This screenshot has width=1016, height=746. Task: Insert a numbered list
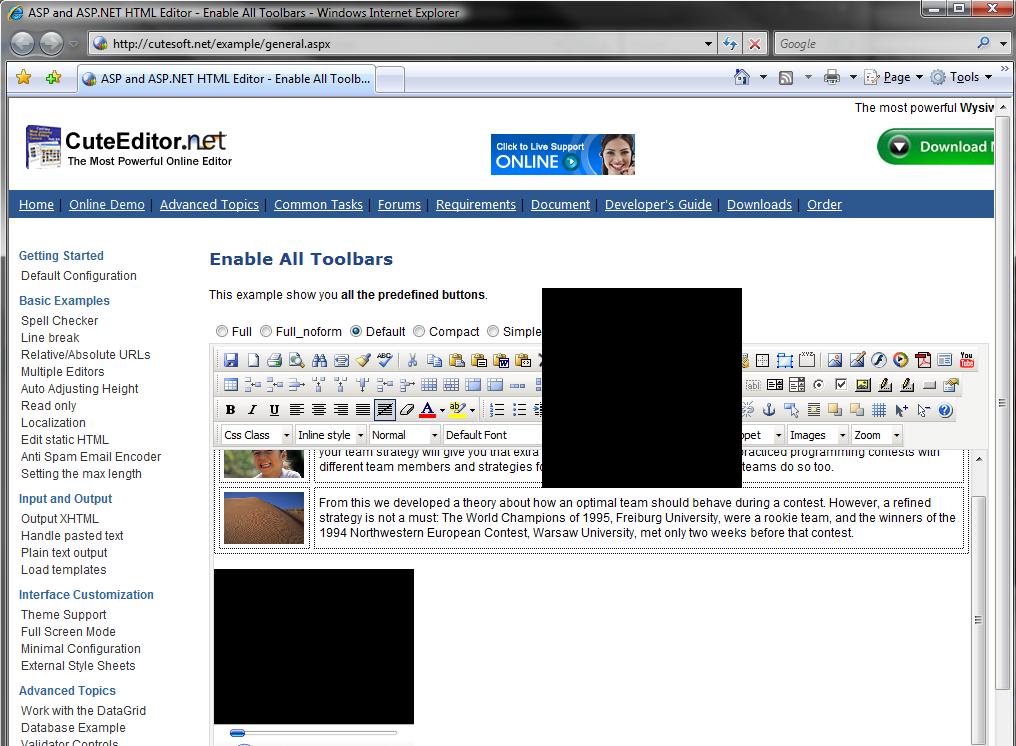497,410
